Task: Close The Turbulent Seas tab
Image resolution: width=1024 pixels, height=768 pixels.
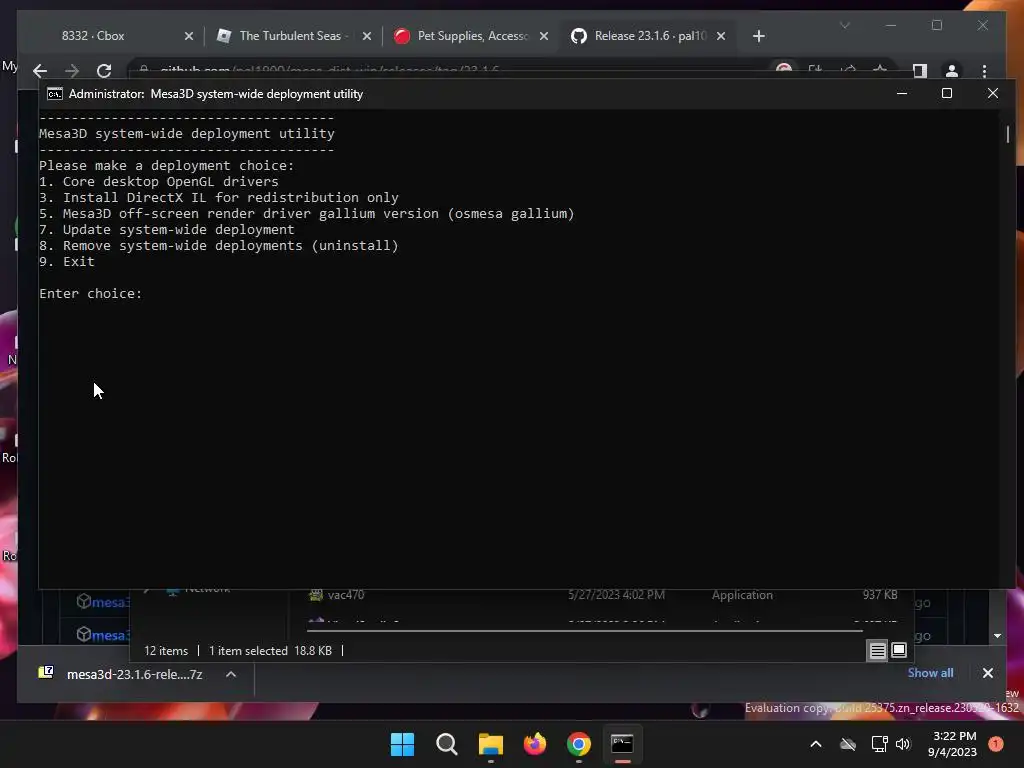Action: coord(367,37)
